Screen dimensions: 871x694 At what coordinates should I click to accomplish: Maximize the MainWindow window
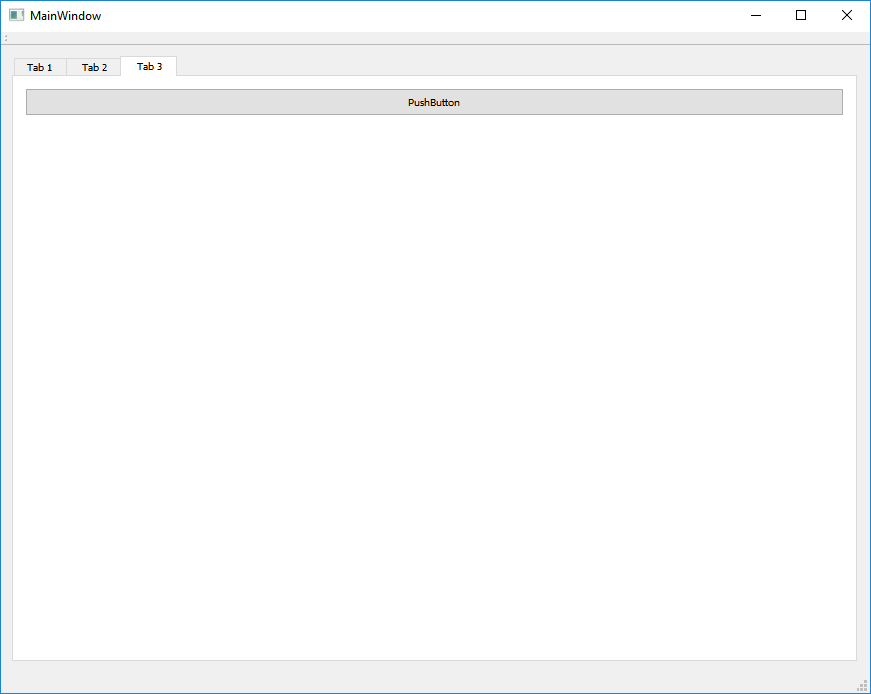[x=801, y=16]
